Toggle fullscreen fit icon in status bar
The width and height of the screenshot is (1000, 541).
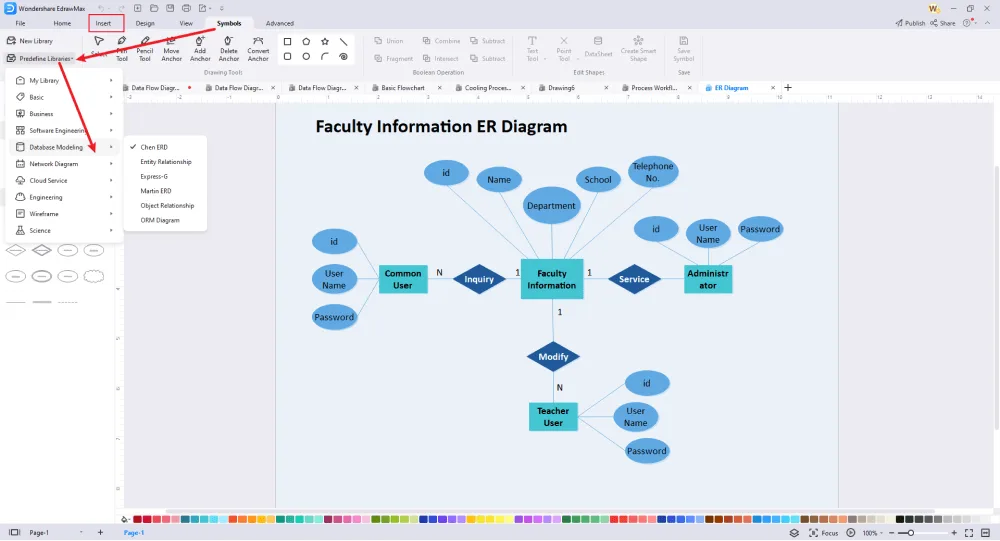tap(969, 533)
